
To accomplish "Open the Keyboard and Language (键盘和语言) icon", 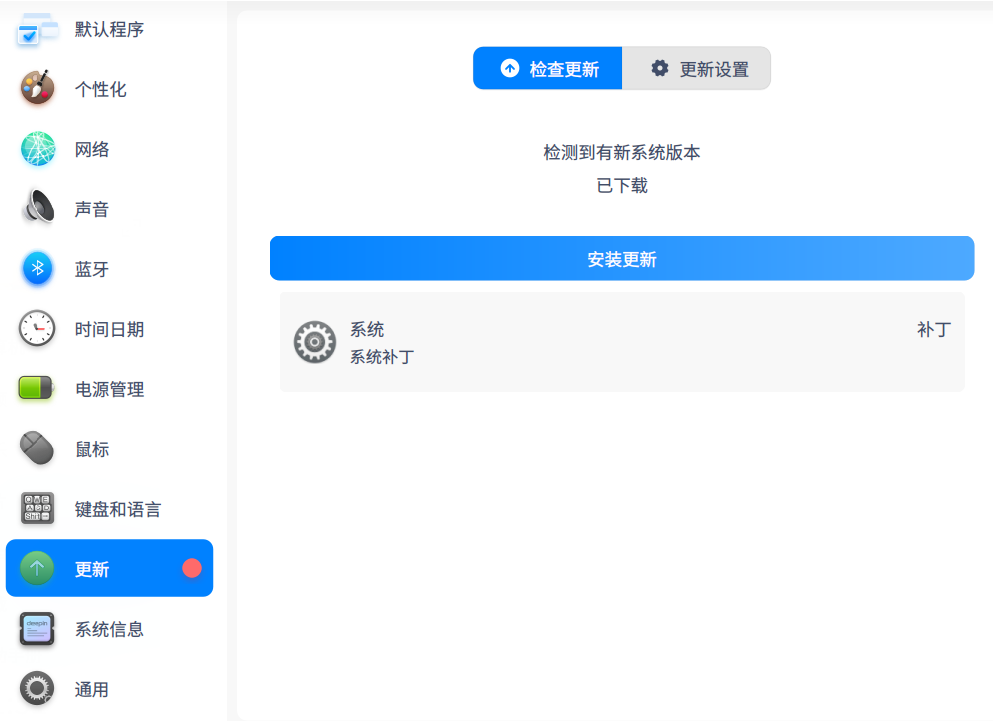I will [x=38, y=509].
